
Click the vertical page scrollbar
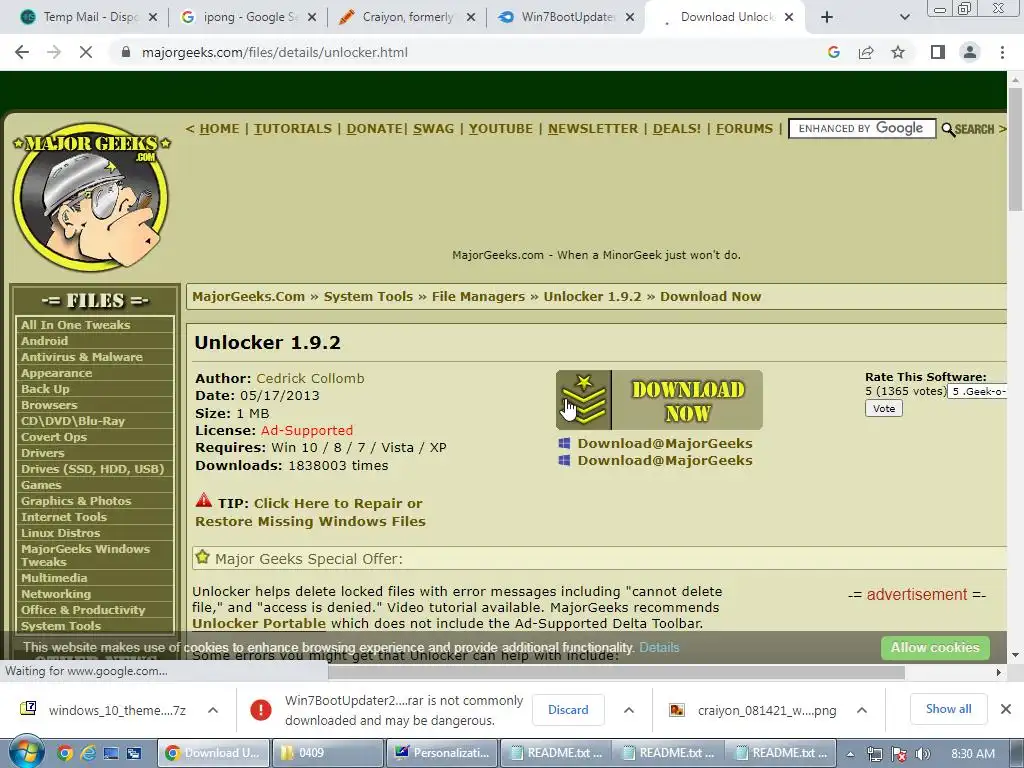(1015, 149)
